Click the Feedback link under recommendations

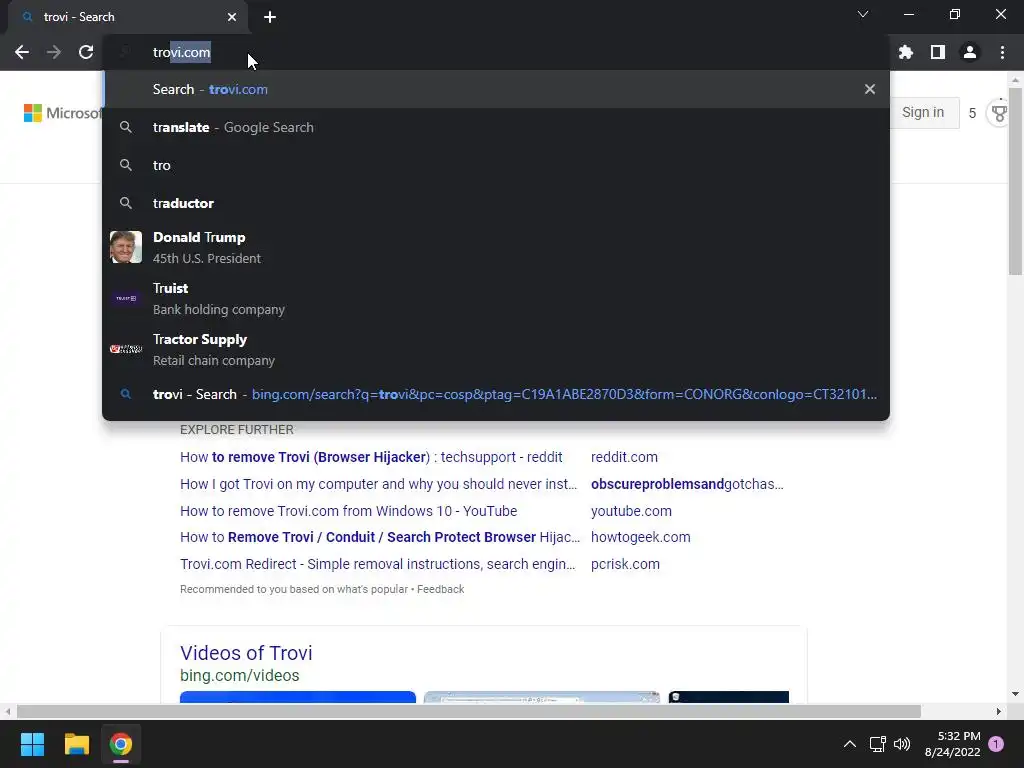pyautogui.click(x=441, y=589)
